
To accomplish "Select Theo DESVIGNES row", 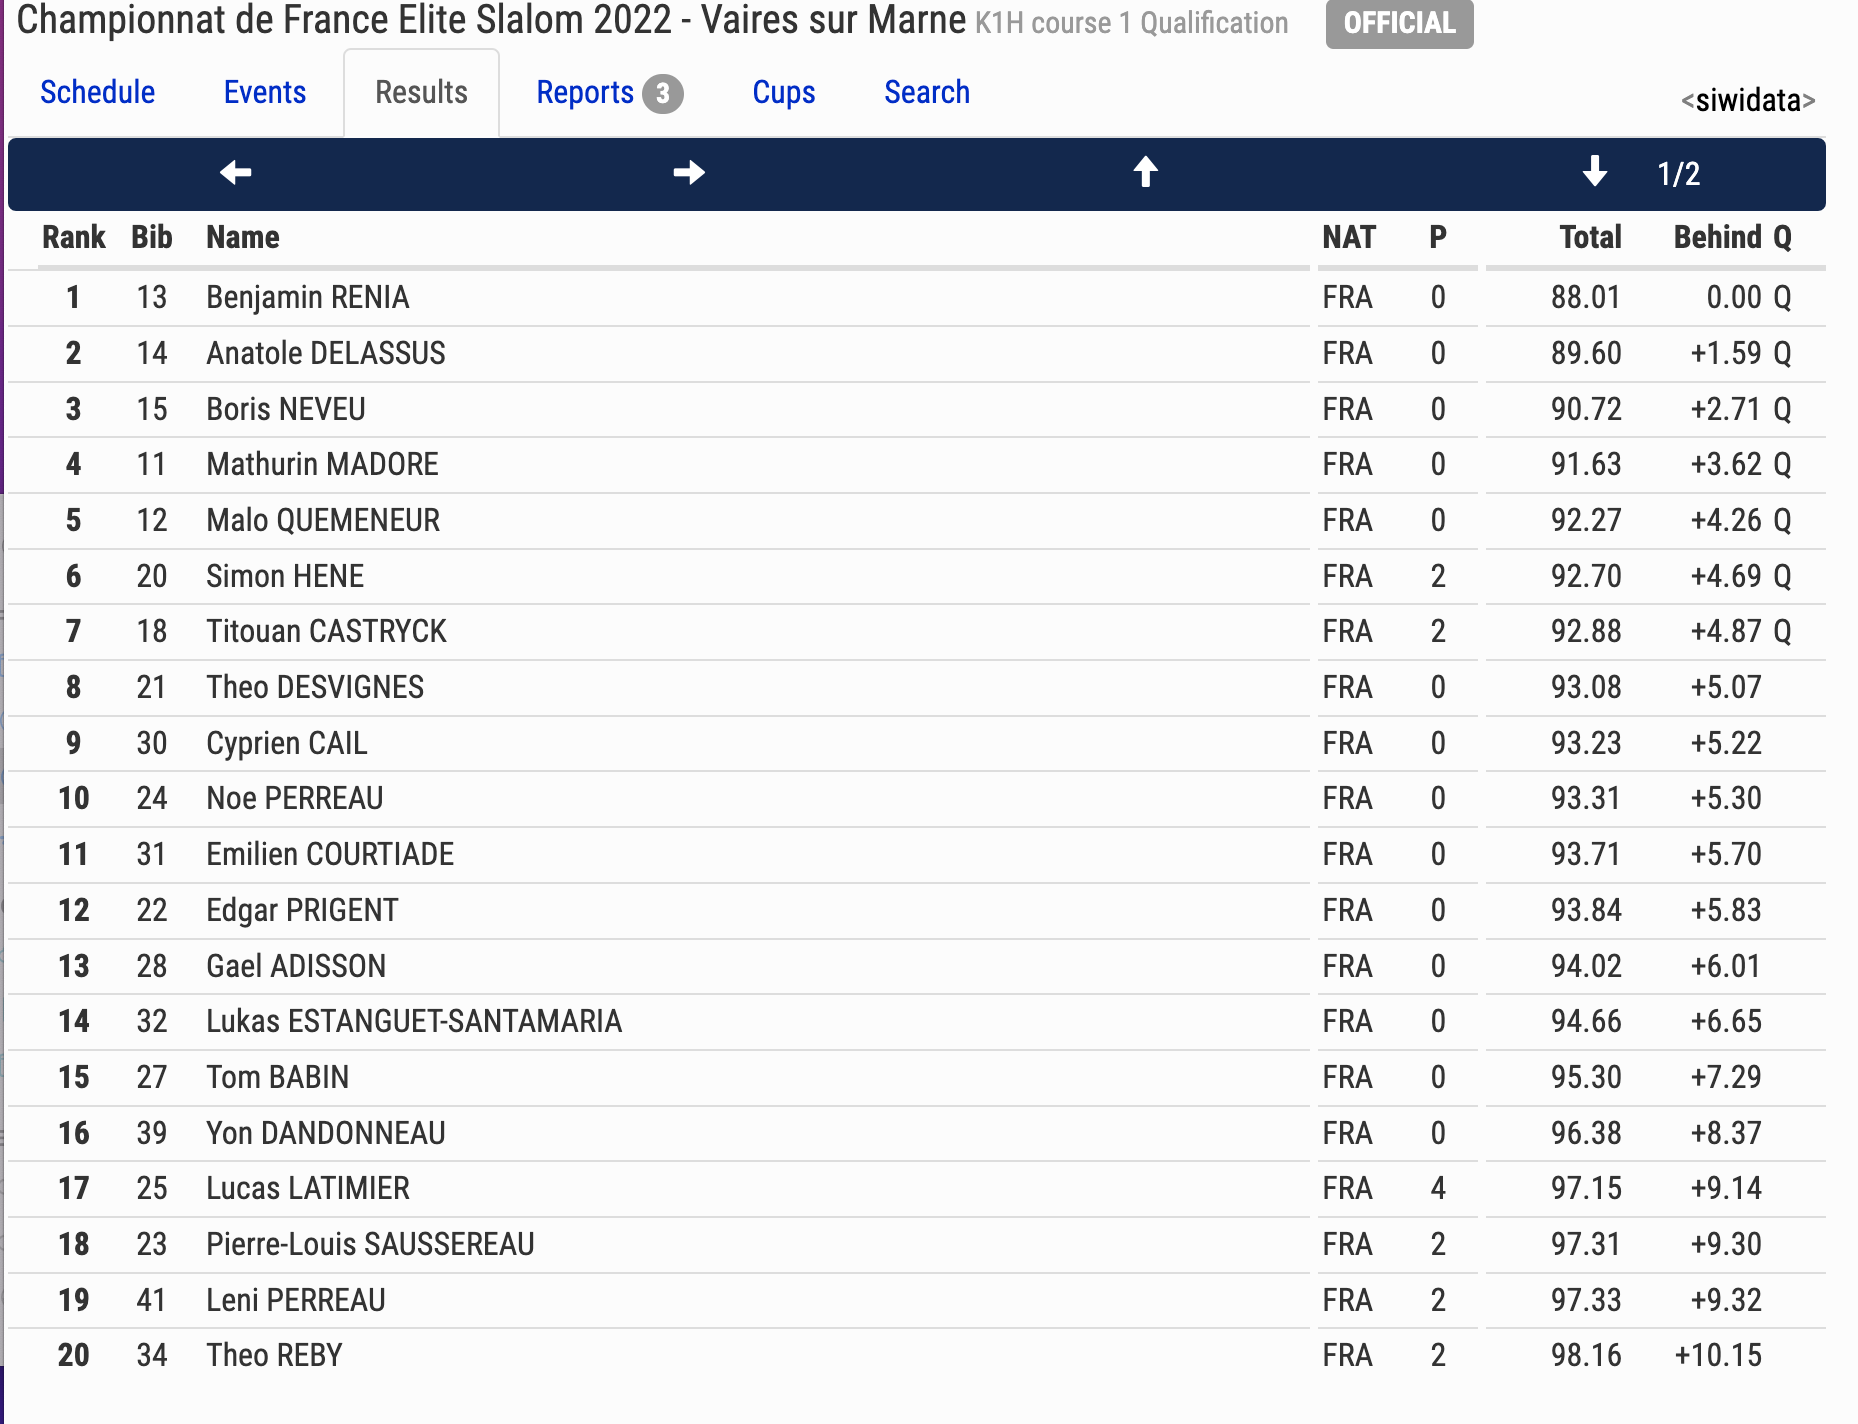I will (917, 688).
